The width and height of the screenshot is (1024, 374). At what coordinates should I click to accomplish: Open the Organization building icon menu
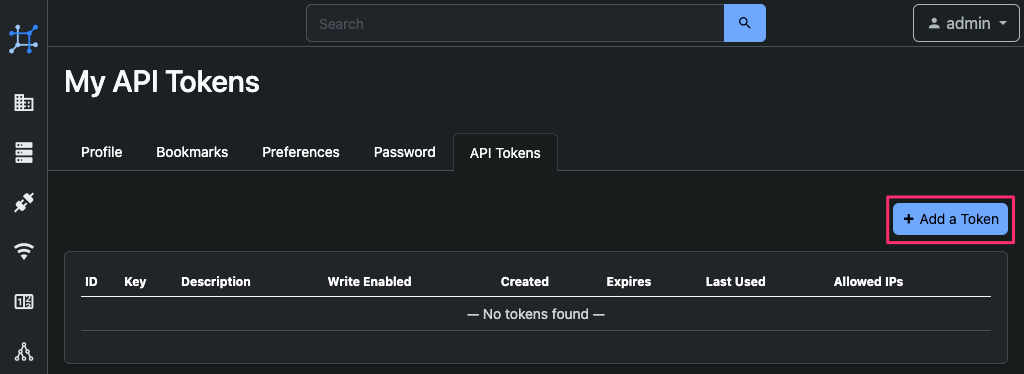pos(24,102)
